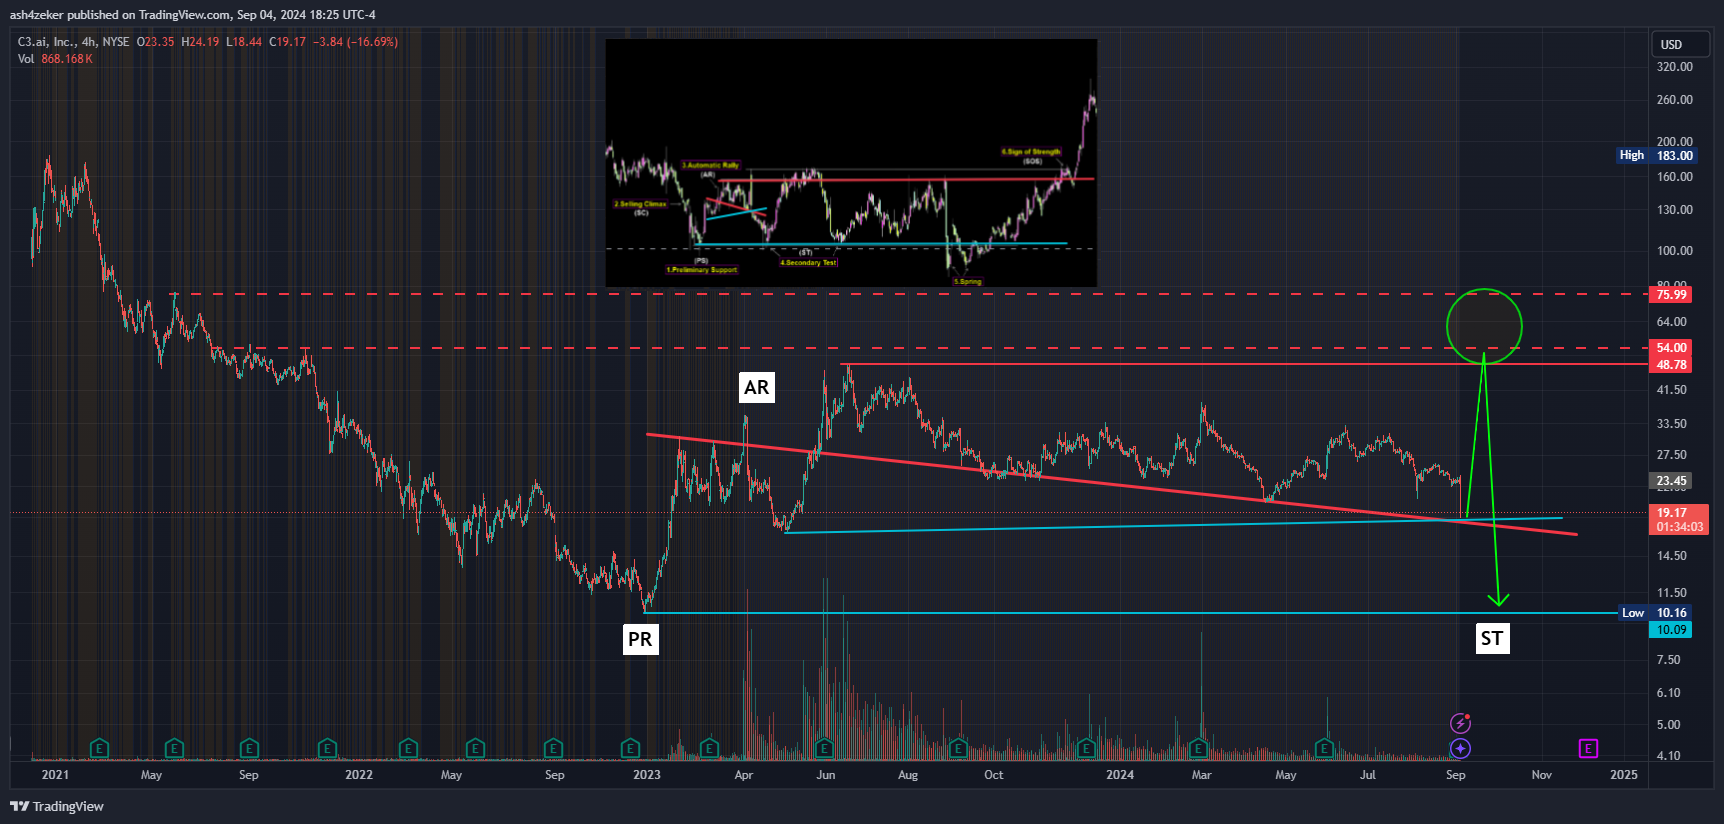Click the earnings E marker above Mar 2024

pos(1198,748)
